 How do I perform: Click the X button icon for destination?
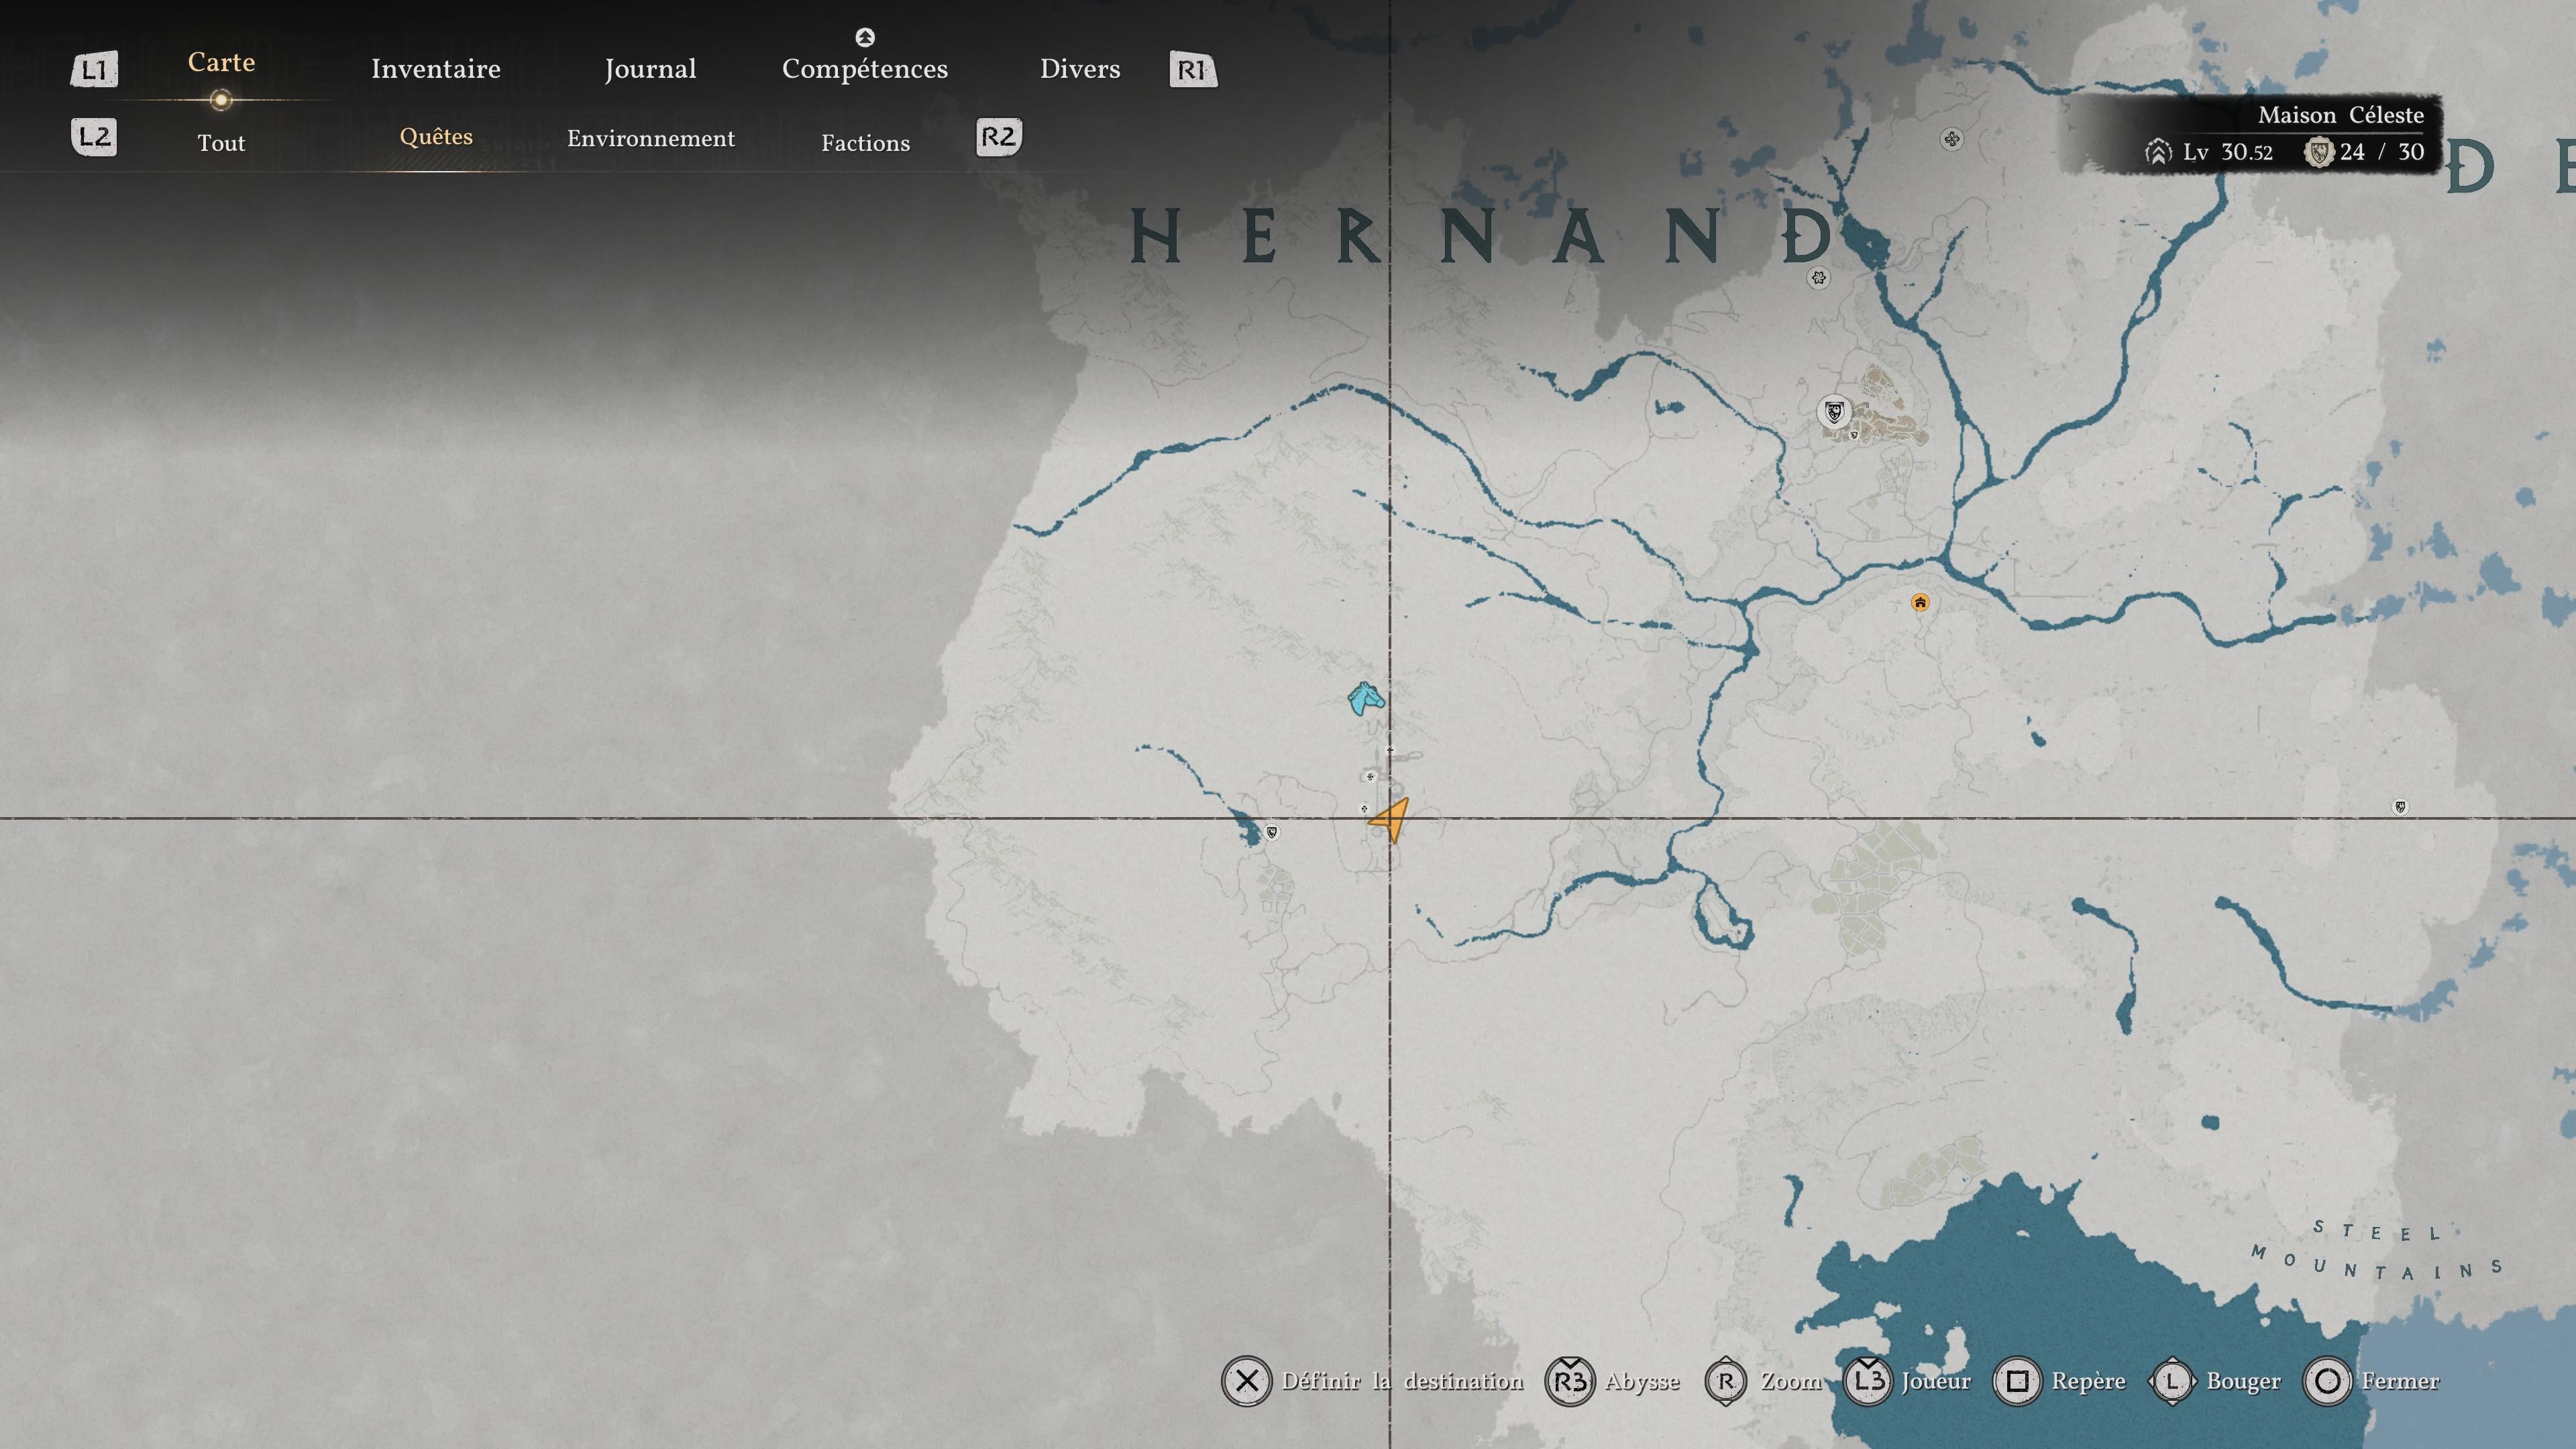coord(1246,1381)
